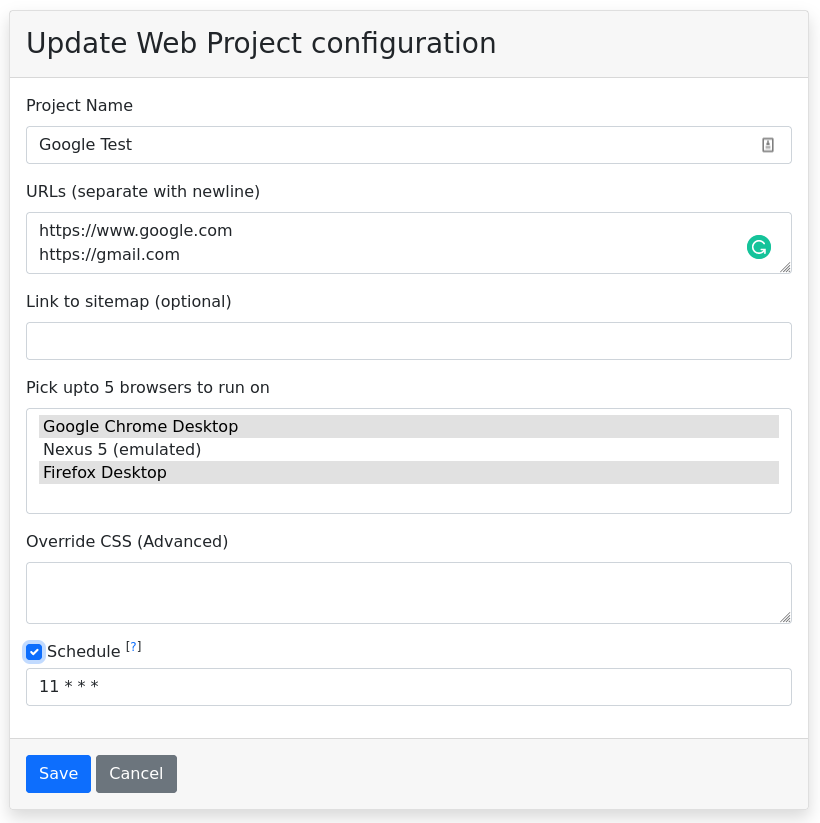This screenshot has width=820, height=823.
Task: Click the "Pick upto 5 browsers" label
Action: point(147,388)
